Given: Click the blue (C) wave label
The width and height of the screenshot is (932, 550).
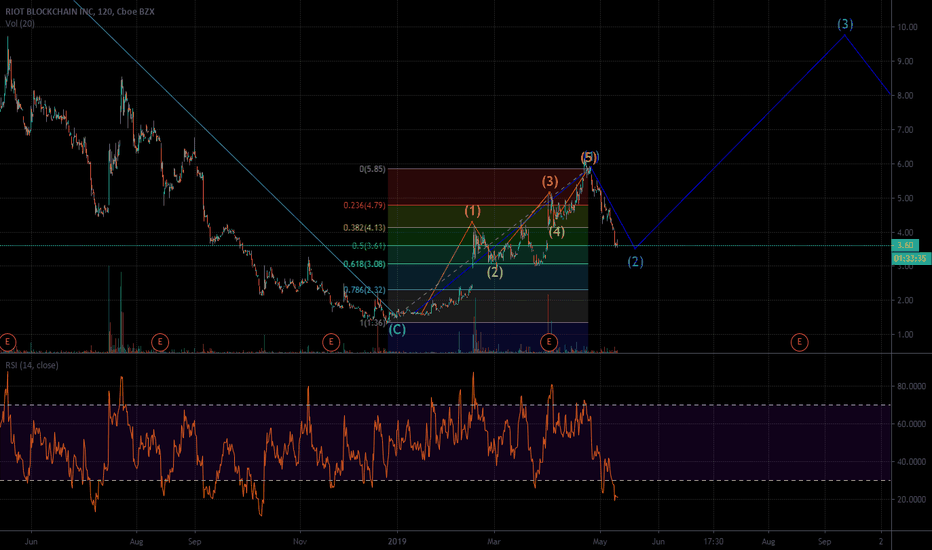Looking at the screenshot, I should pos(397,329).
